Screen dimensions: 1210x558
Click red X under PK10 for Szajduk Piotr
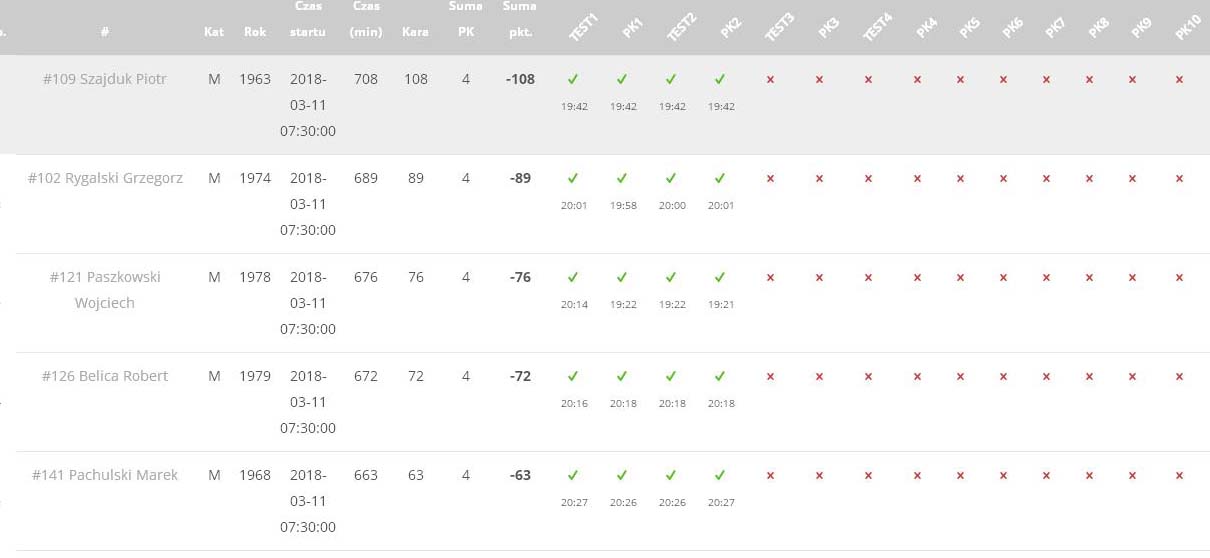pos(1180,80)
